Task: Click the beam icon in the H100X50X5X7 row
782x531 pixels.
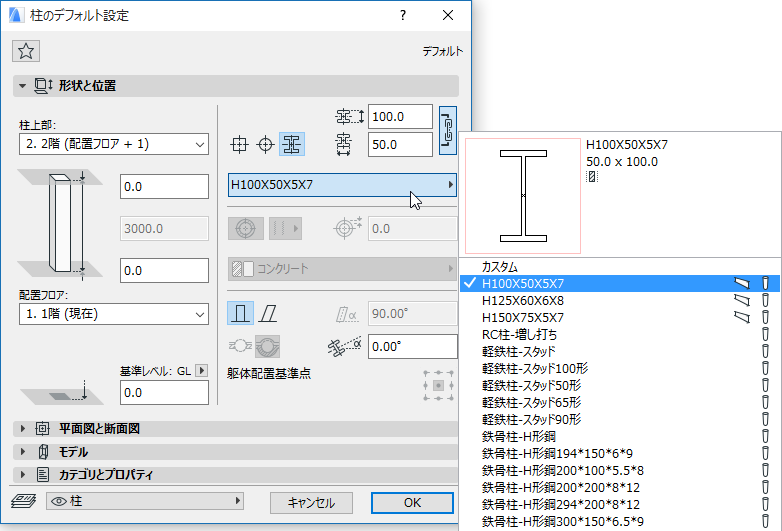Action: (x=742, y=283)
